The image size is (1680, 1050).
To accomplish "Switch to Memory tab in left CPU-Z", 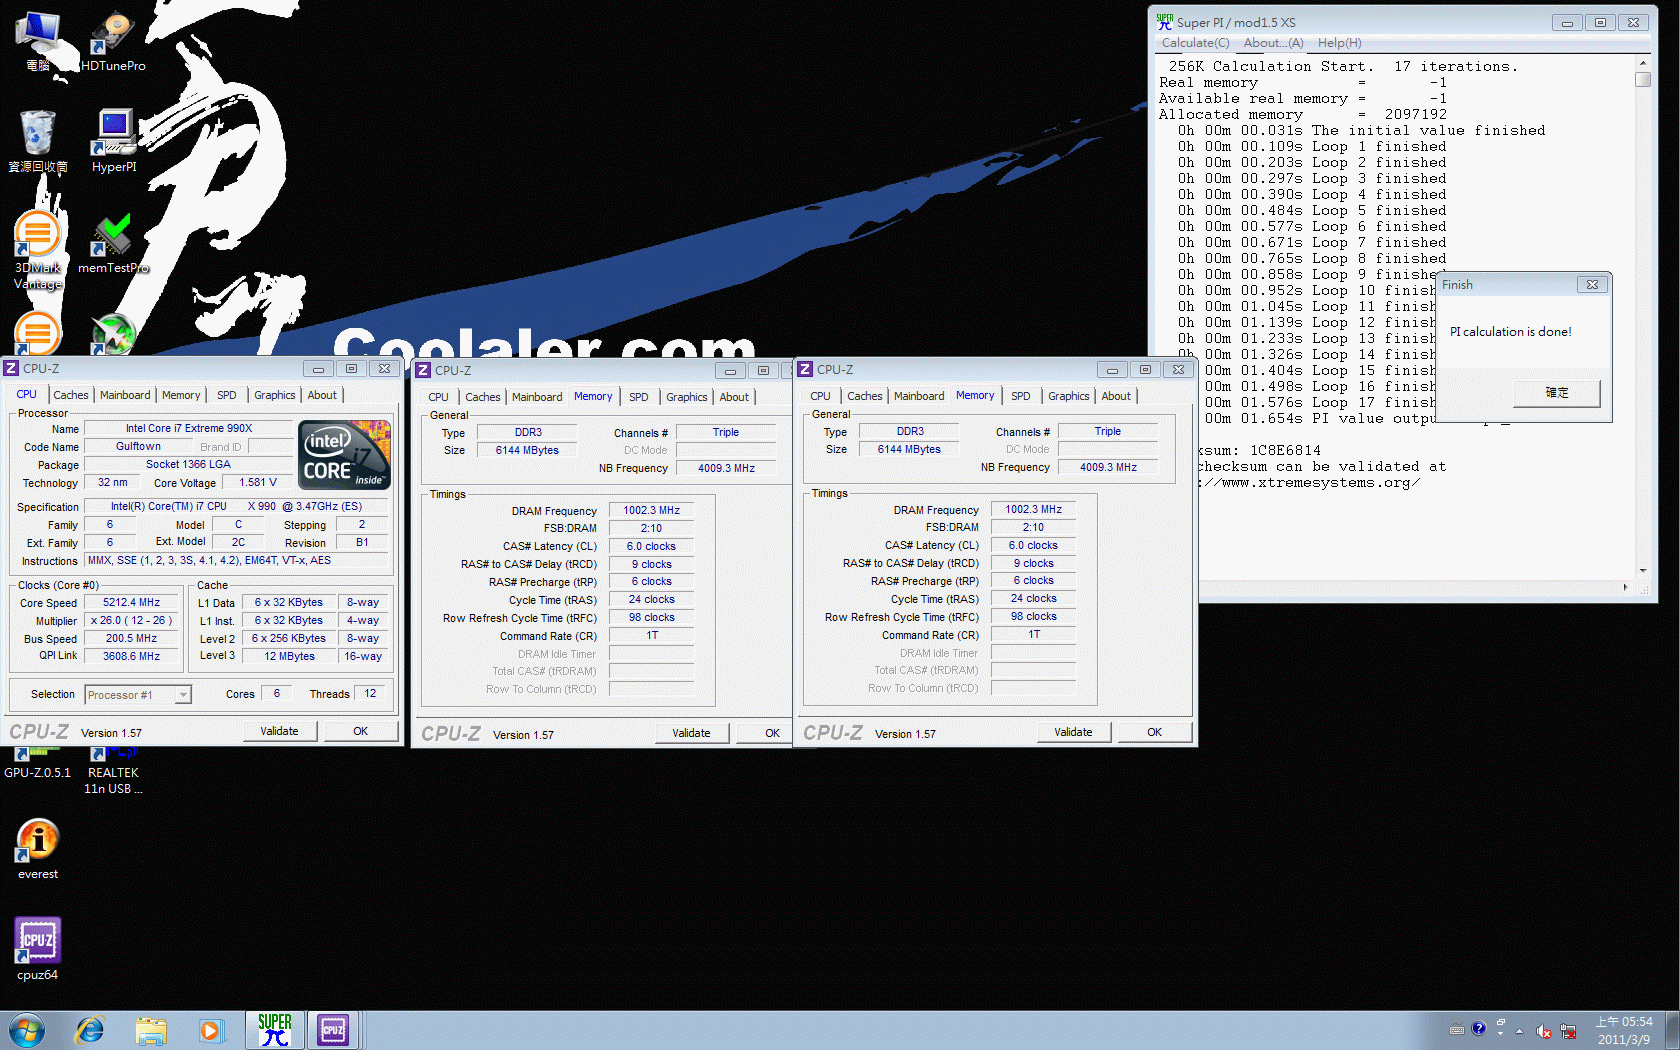I will (x=181, y=395).
